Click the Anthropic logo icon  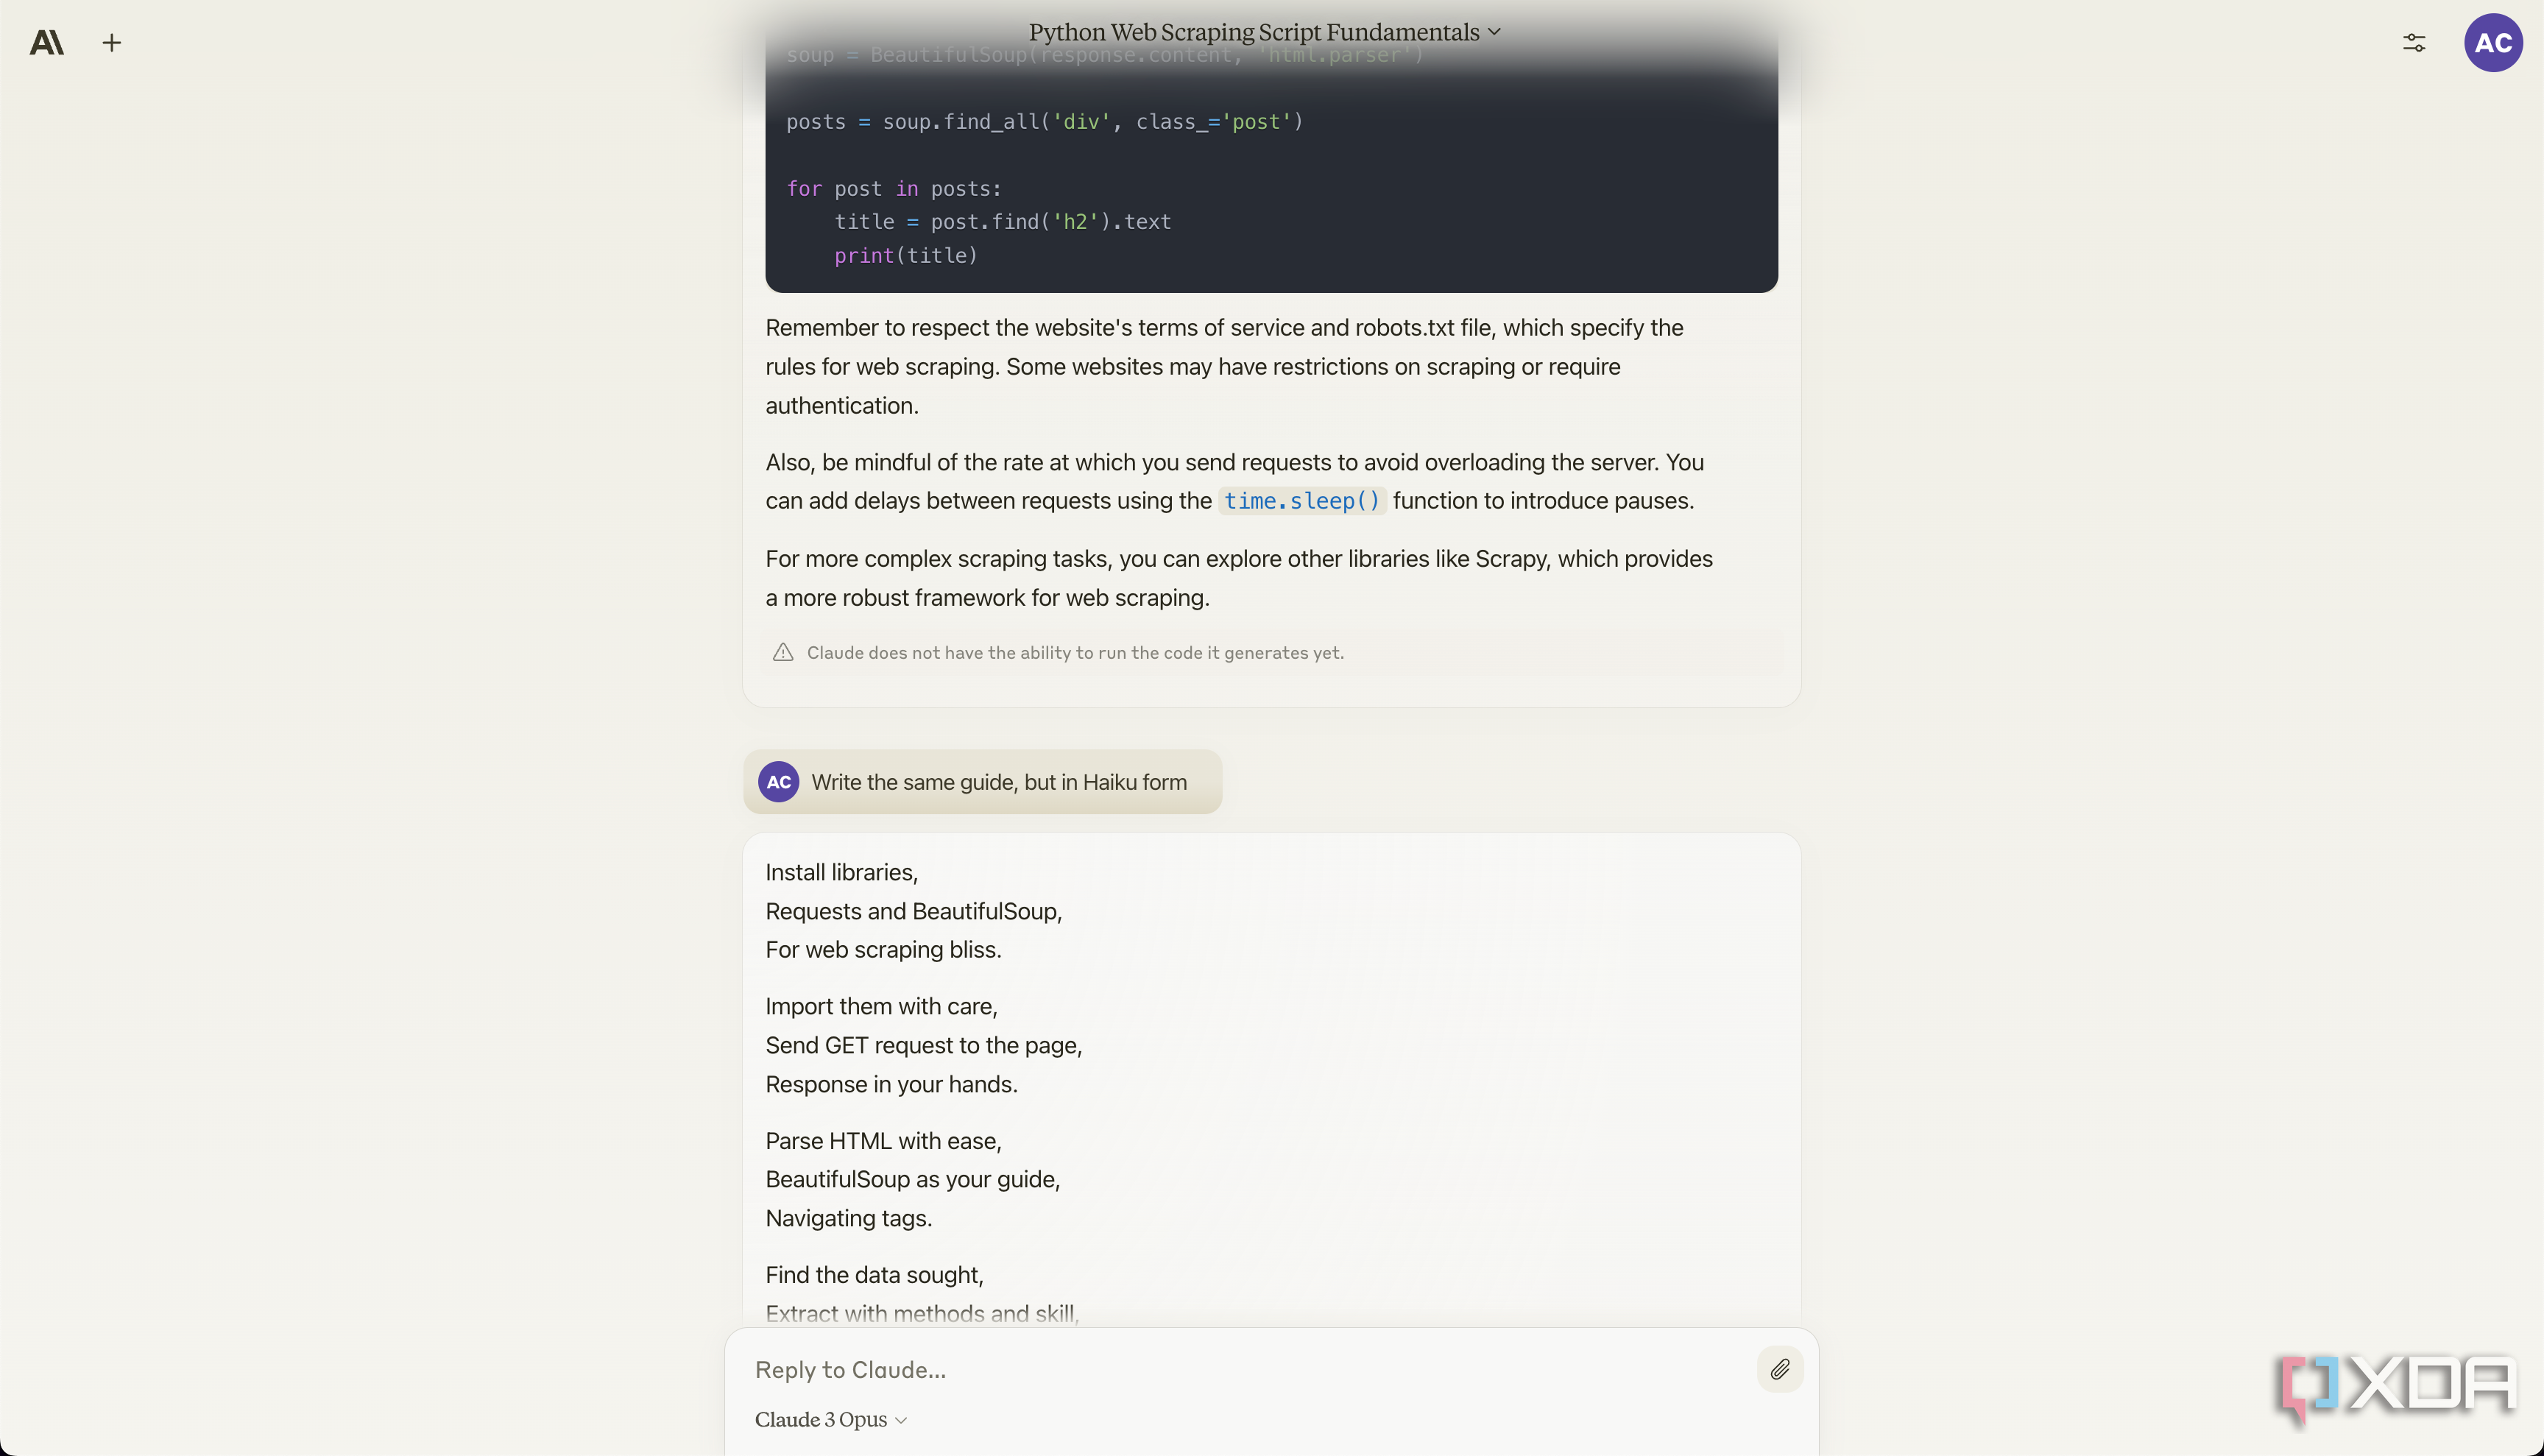[47, 43]
